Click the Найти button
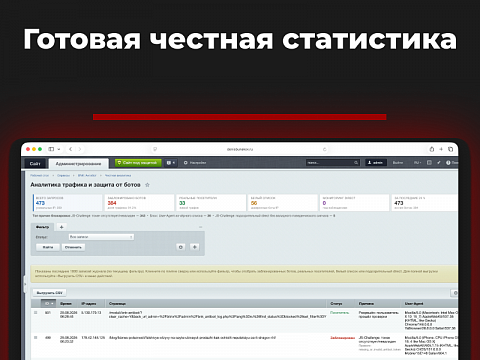The height and width of the screenshot is (360, 480). [48, 247]
